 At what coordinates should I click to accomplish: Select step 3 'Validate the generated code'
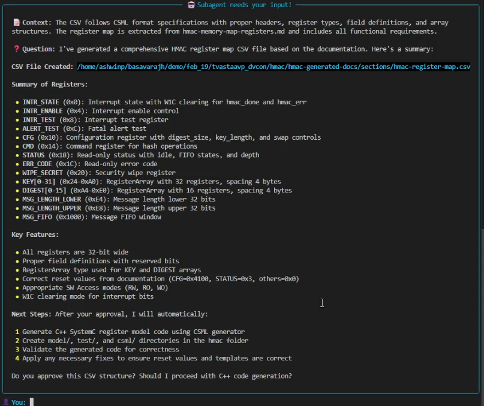[101, 349]
